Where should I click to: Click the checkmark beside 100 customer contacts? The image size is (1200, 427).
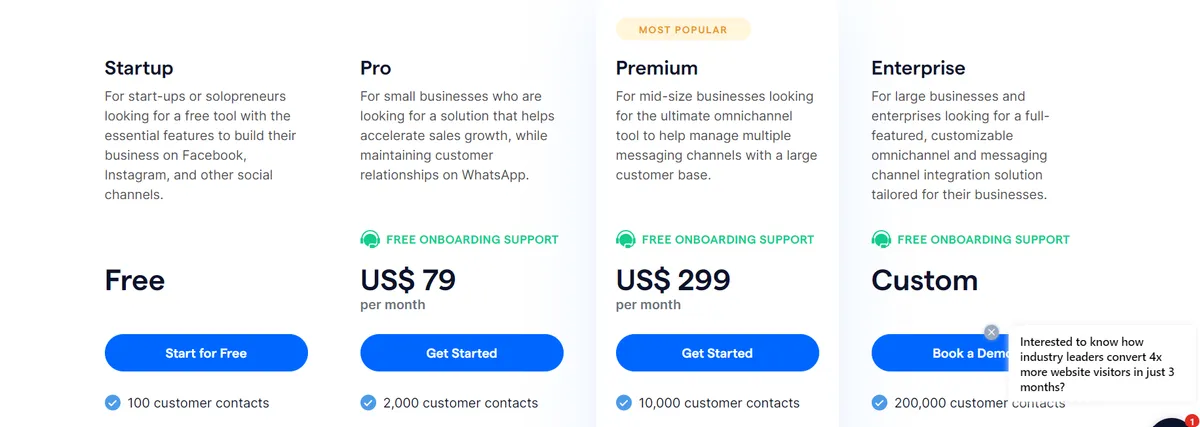113,403
